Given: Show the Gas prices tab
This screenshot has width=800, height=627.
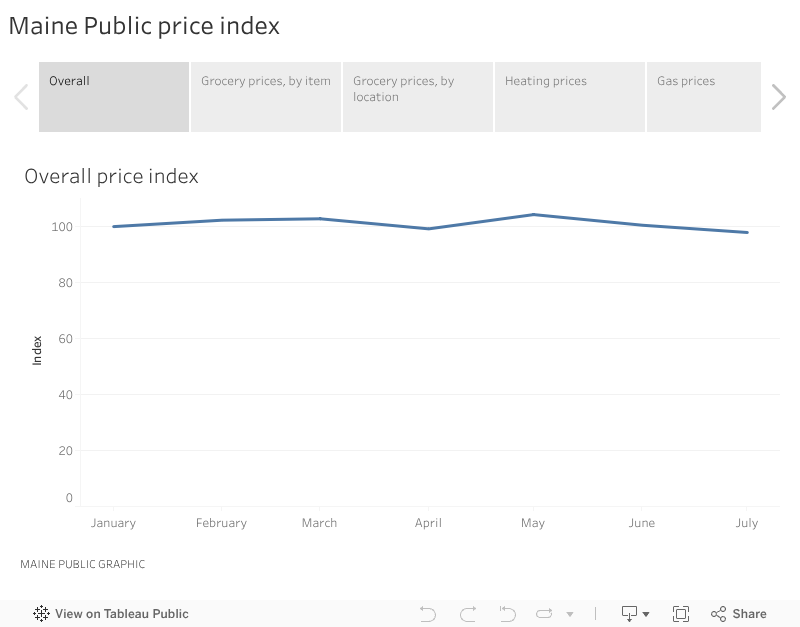Looking at the screenshot, I should [x=703, y=97].
